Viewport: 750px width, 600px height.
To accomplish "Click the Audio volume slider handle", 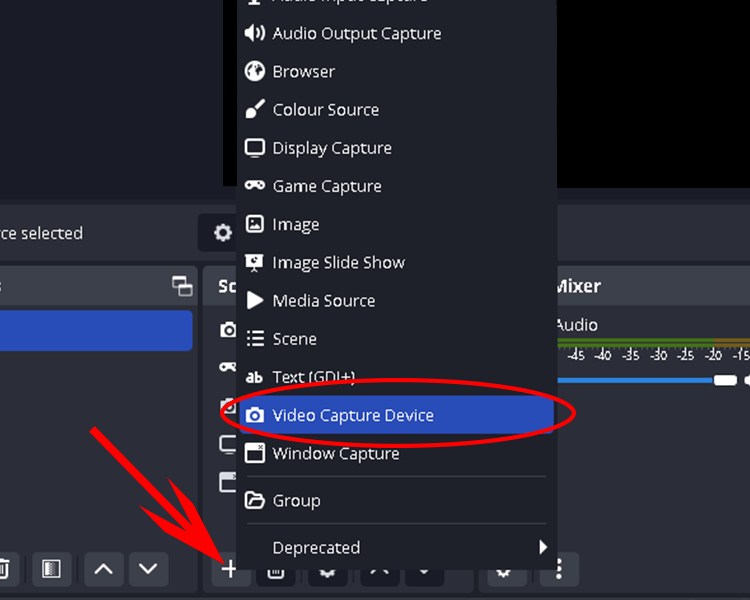I will pos(725,380).
